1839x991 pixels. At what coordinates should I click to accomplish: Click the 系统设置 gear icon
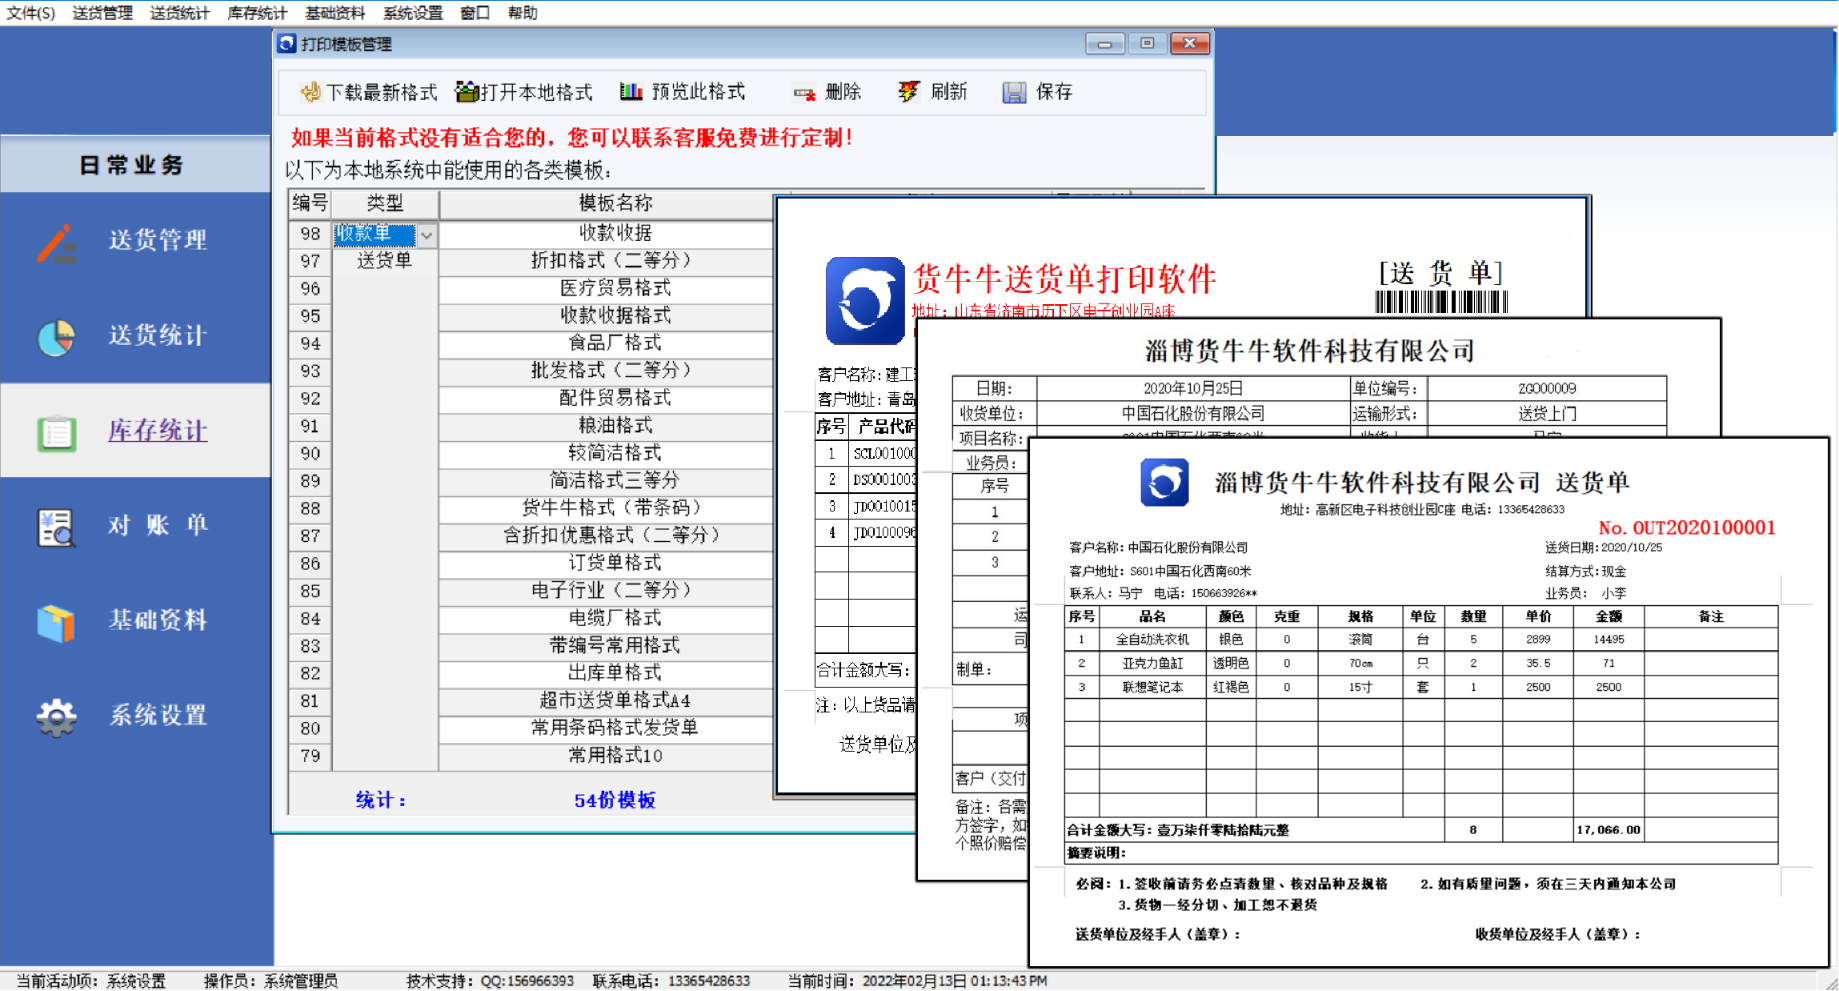(x=56, y=717)
